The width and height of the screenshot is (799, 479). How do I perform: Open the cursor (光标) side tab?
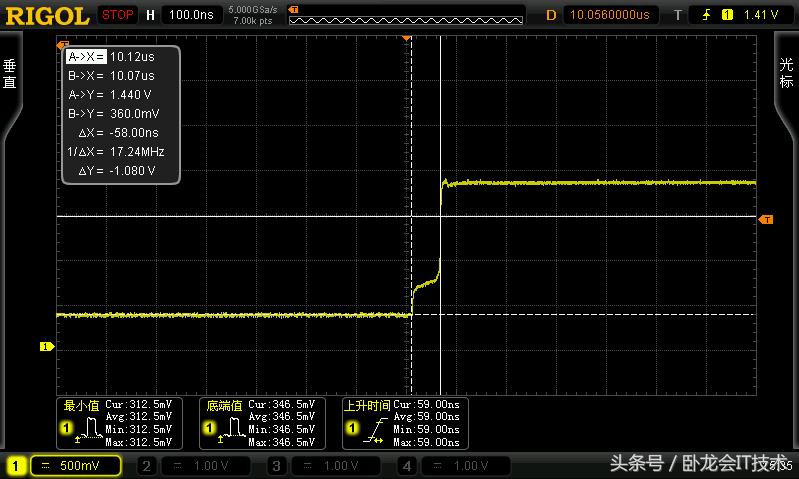click(x=787, y=75)
